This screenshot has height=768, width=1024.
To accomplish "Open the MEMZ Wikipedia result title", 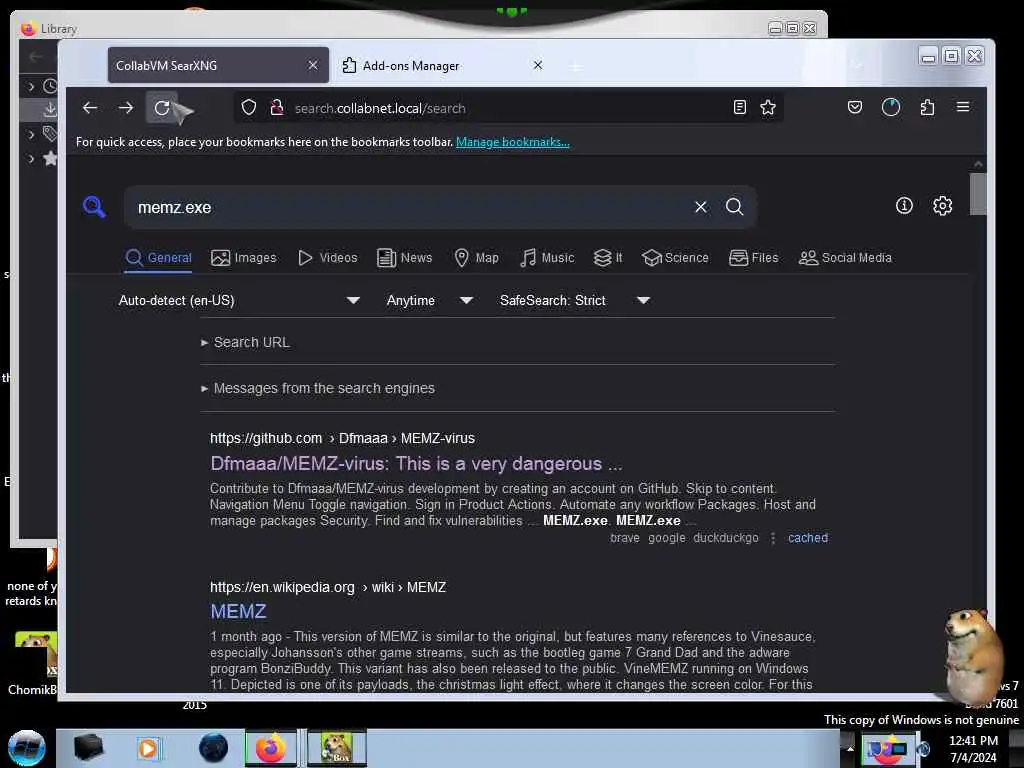I will [x=238, y=611].
